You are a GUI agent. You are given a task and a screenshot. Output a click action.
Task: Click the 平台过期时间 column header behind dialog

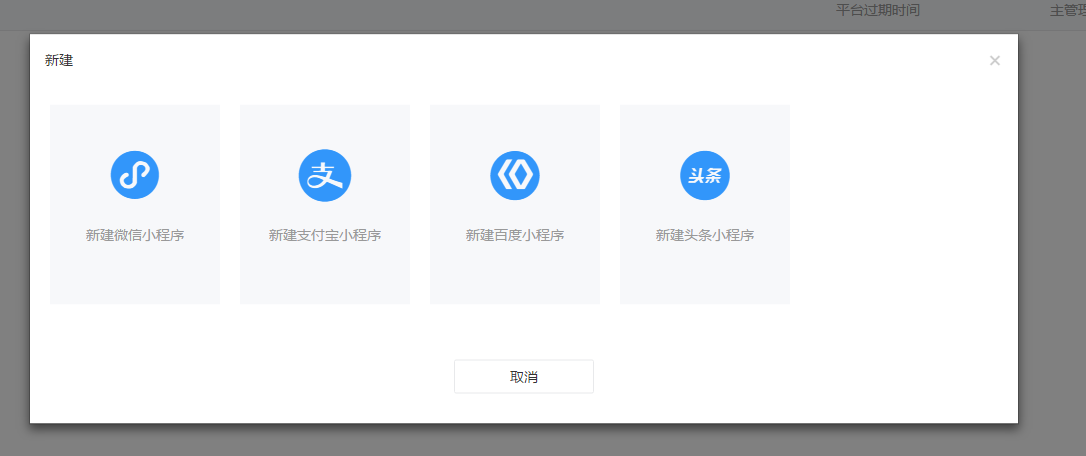click(x=878, y=10)
